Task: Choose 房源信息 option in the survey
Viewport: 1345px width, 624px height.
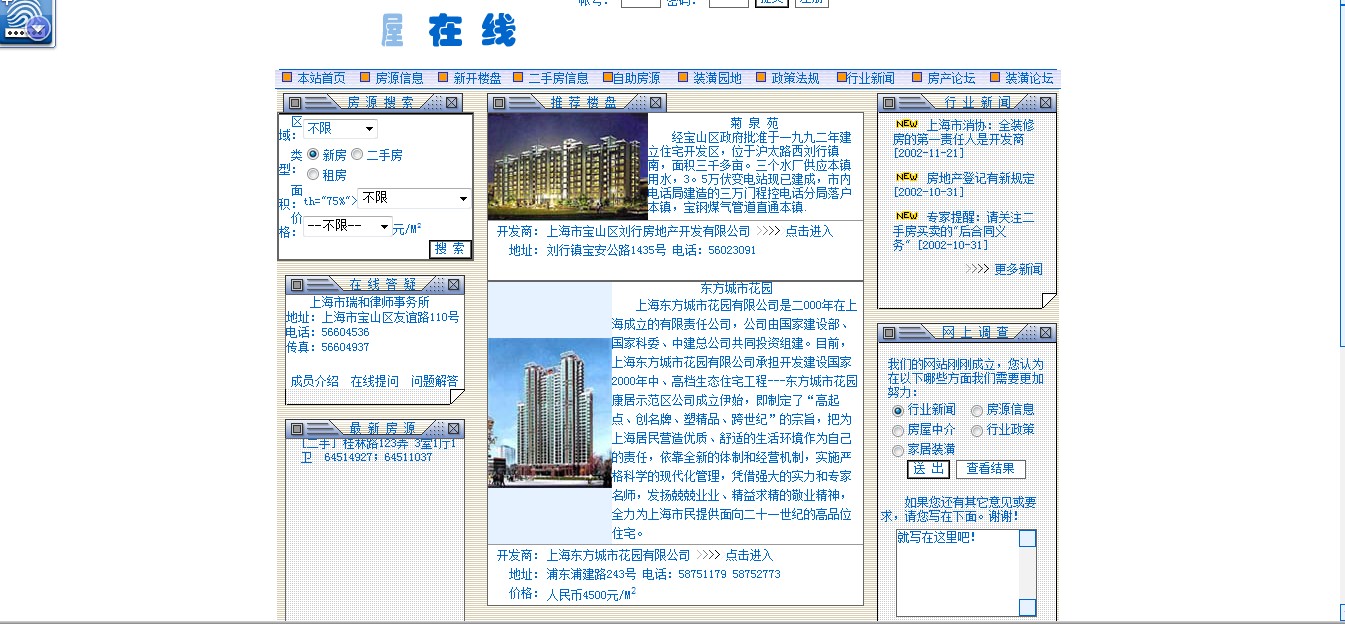Action: [977, 411]
